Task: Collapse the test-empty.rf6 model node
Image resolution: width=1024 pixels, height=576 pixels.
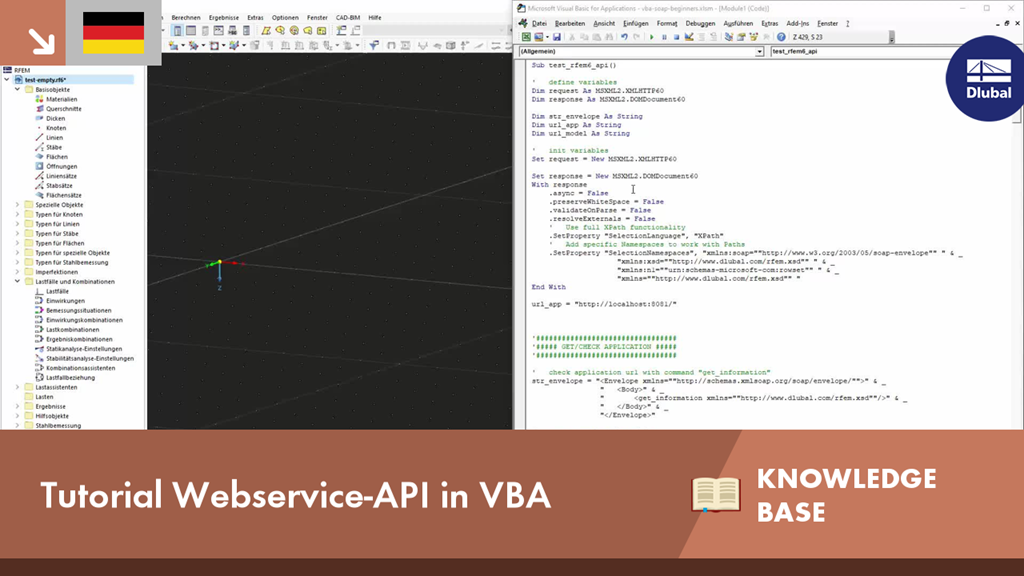Action: (x=7, y=80)
